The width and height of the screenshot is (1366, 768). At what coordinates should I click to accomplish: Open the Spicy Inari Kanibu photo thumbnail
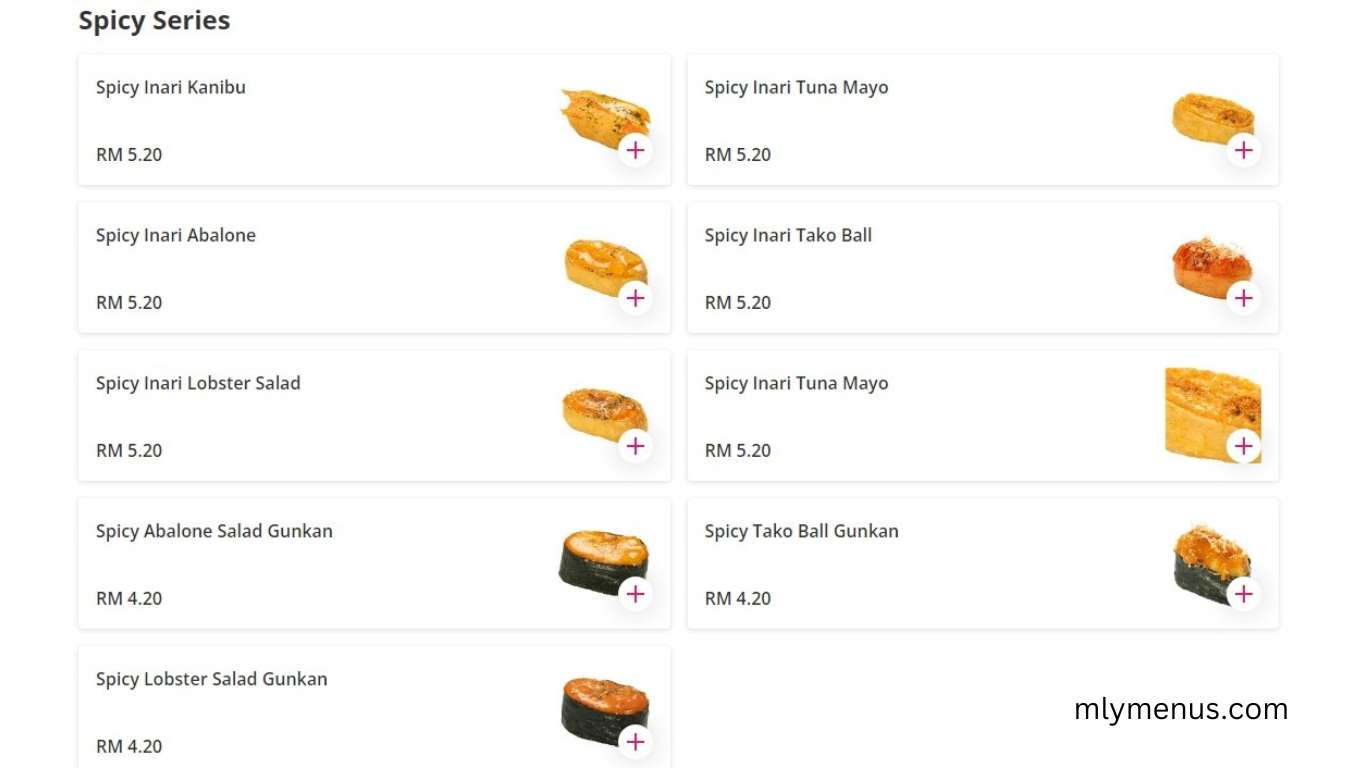coord(600,115)
